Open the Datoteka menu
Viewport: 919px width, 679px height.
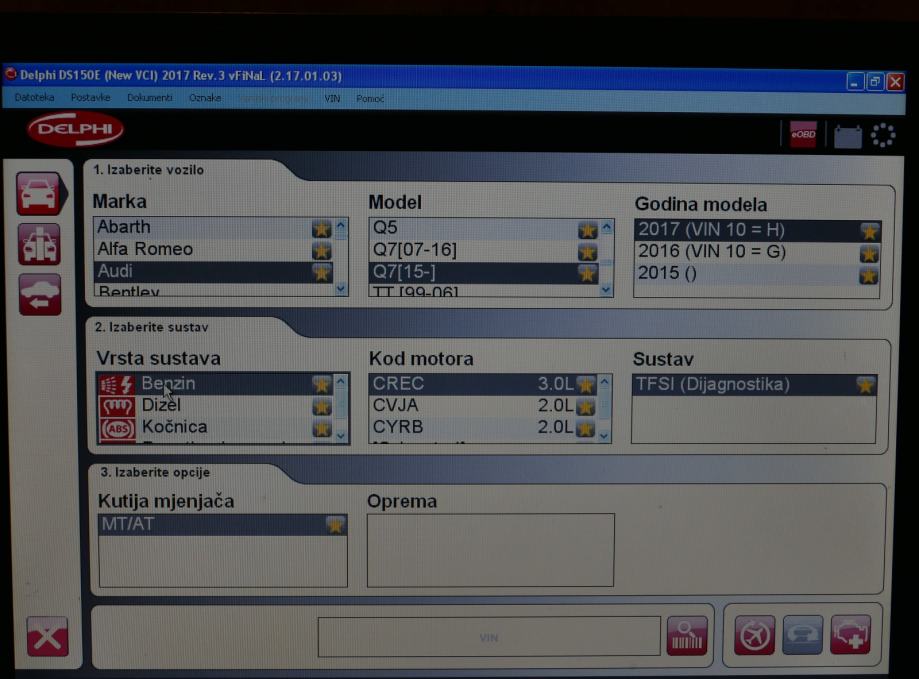[x=35, y=97]
